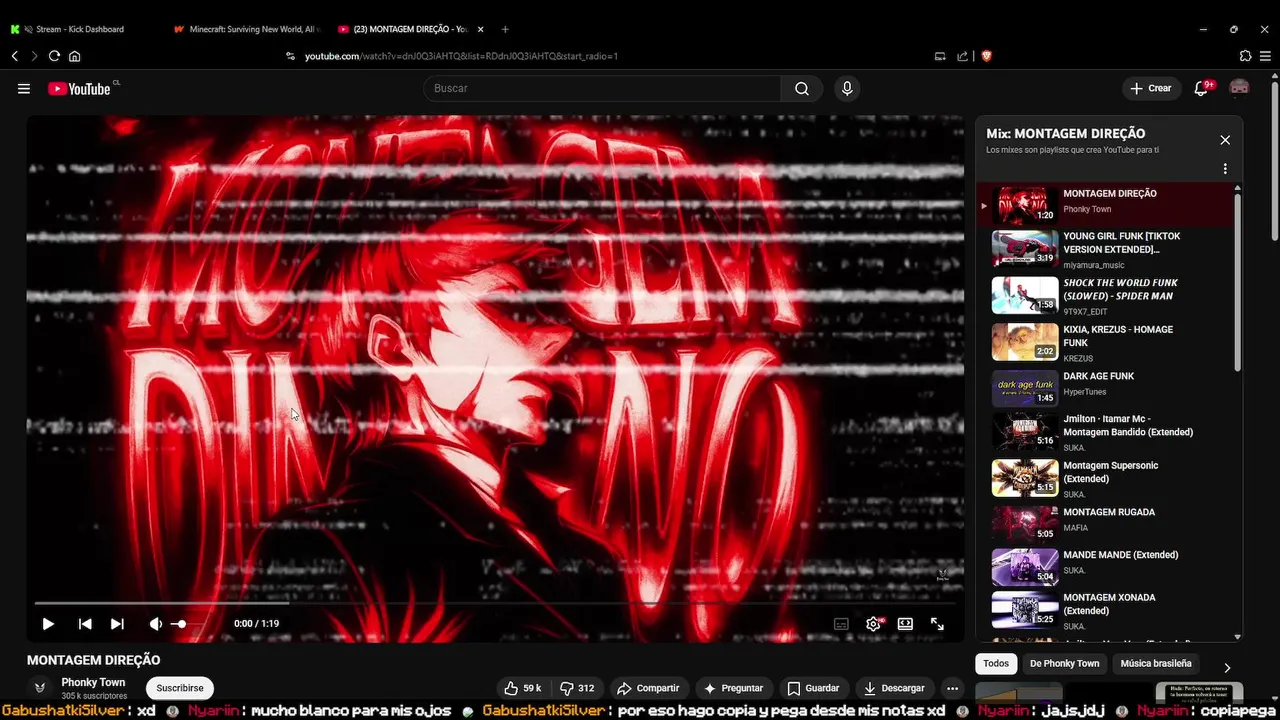Toggle theater mode
1280x720 pixels.
pyautogui.click(x=905, y=623)
